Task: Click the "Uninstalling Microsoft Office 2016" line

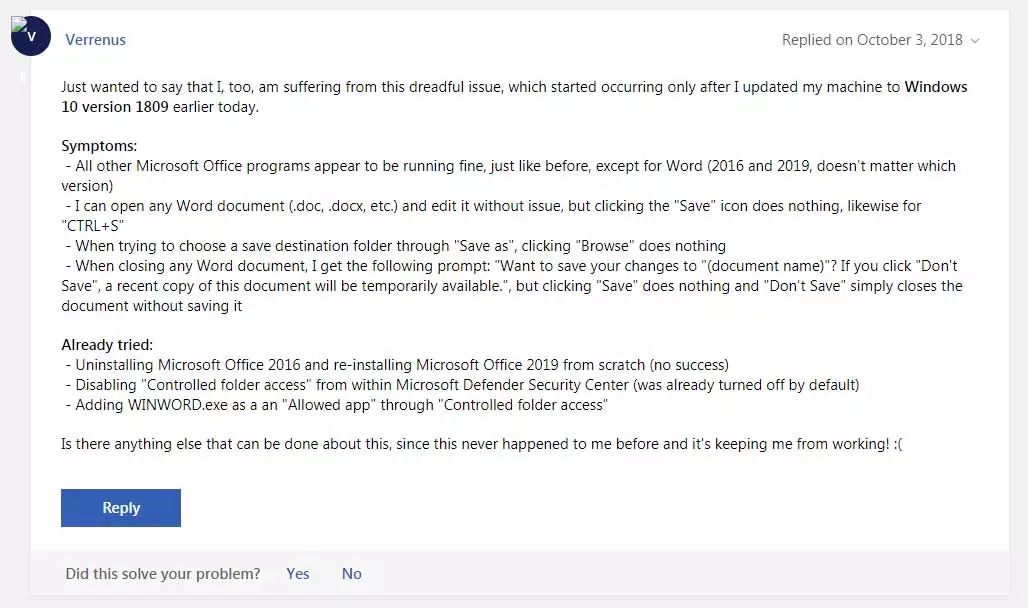Action: coord(400,365)
